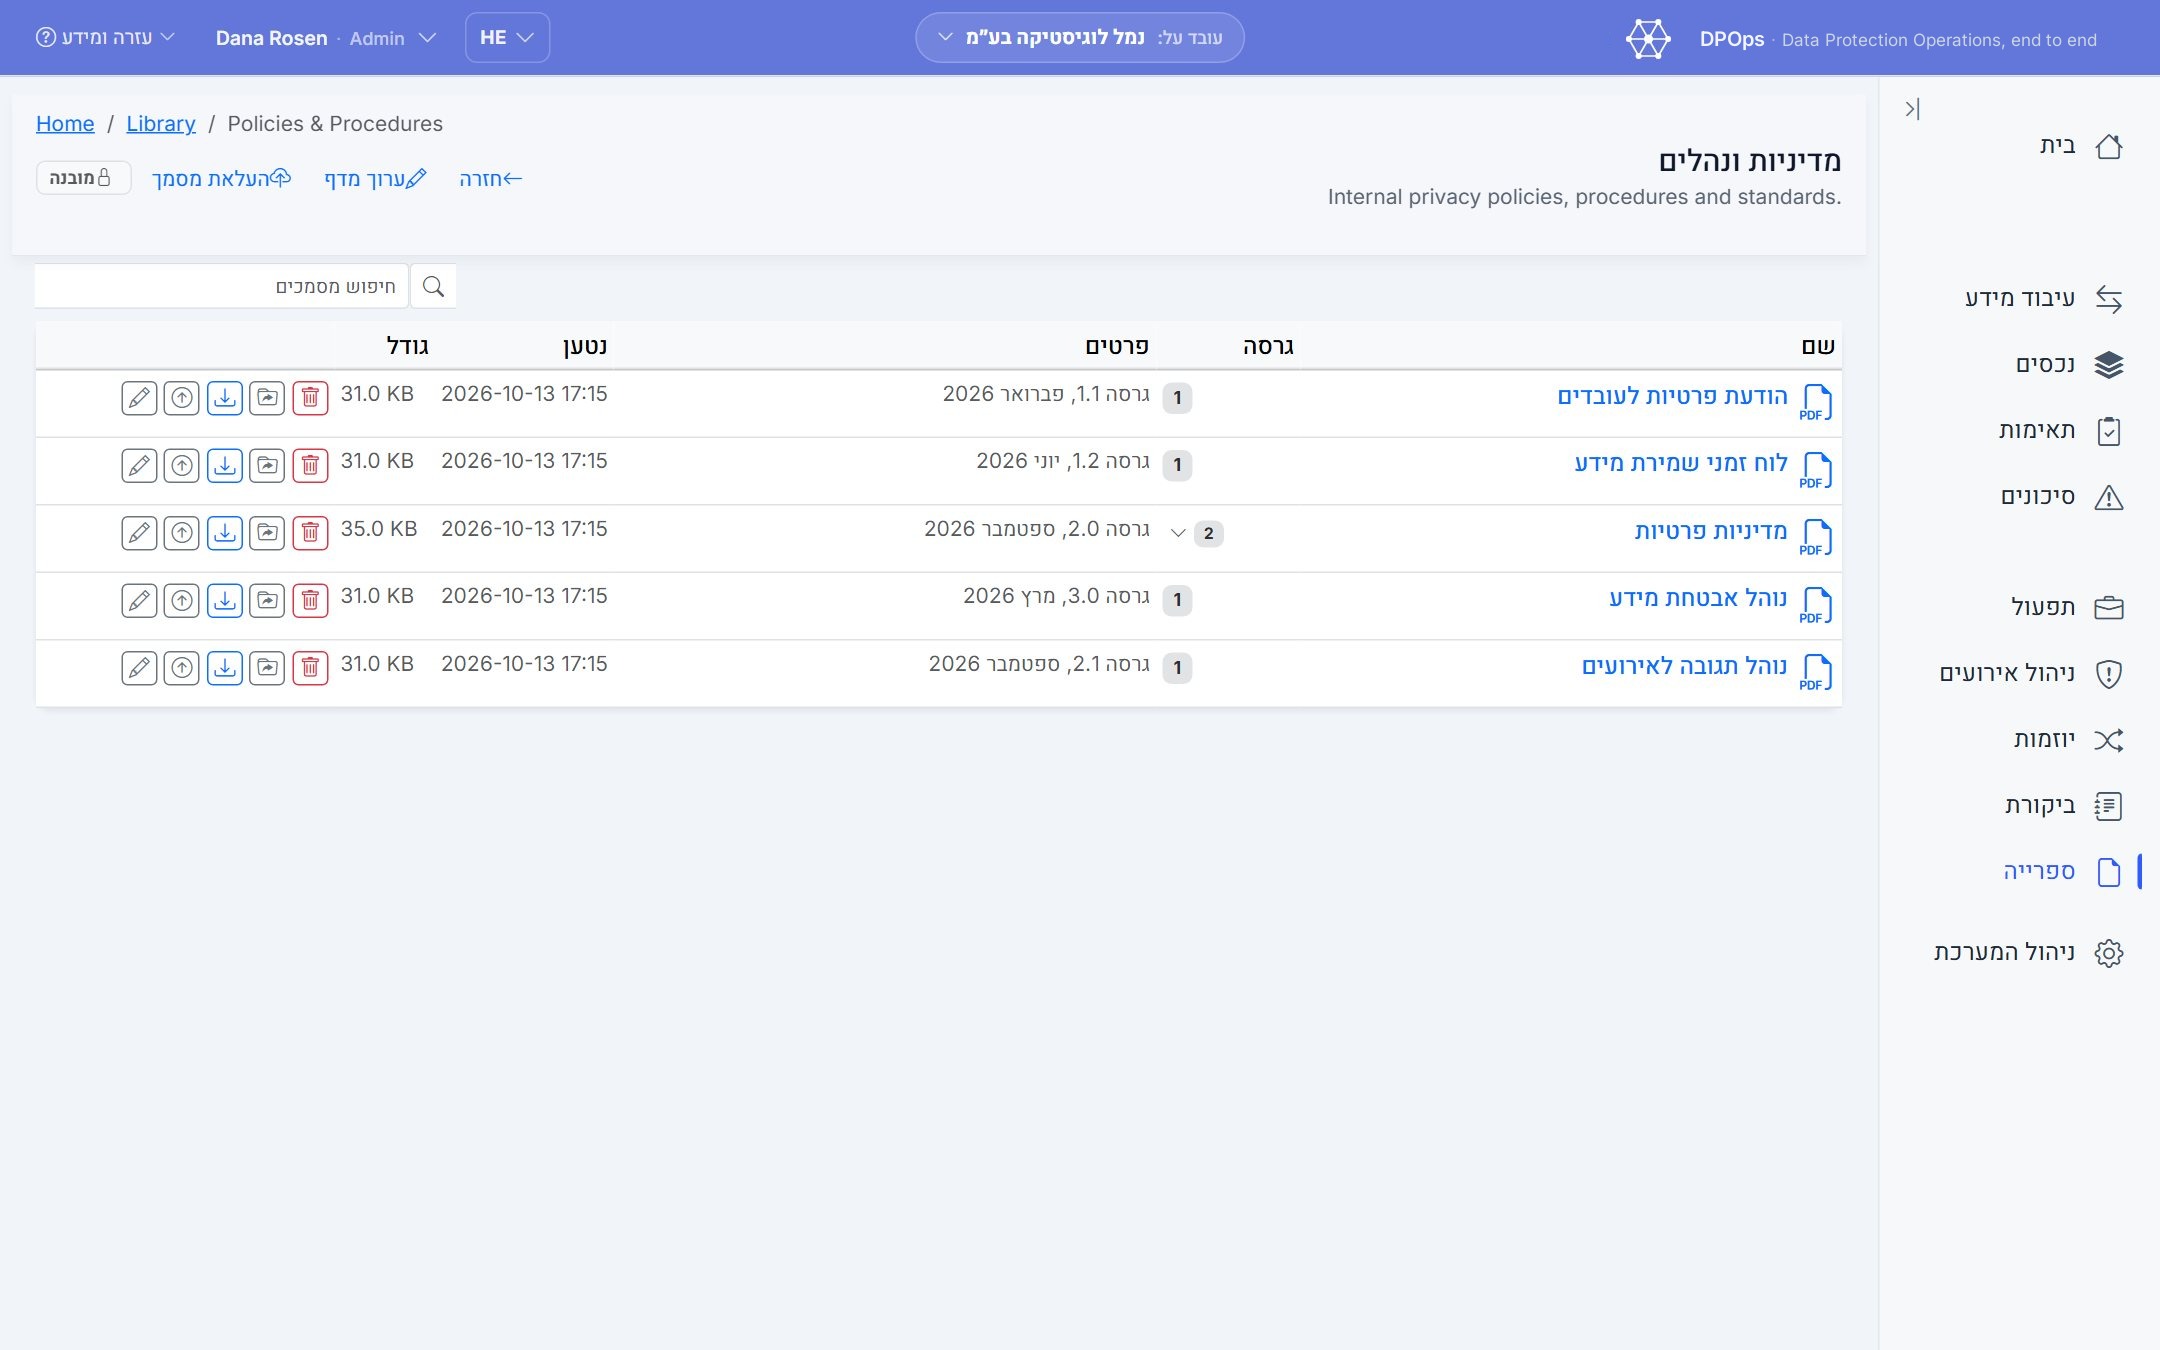Open ניהול אירועים sidebar item
2160x1350 pixels.
click(x=2030, y=674)
